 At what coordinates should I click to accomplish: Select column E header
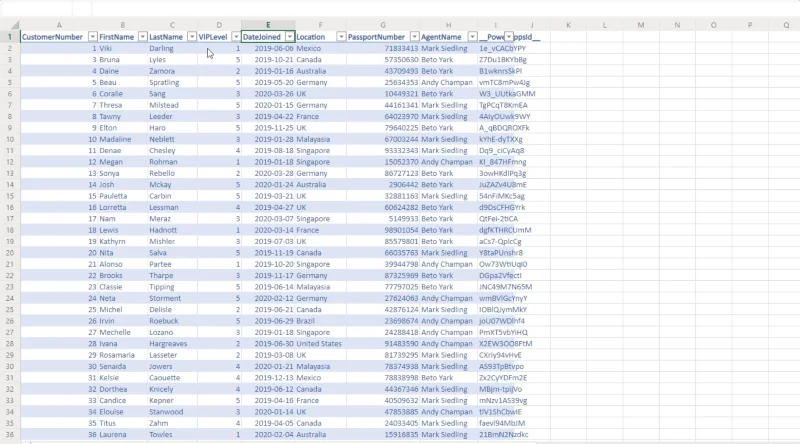268,25
